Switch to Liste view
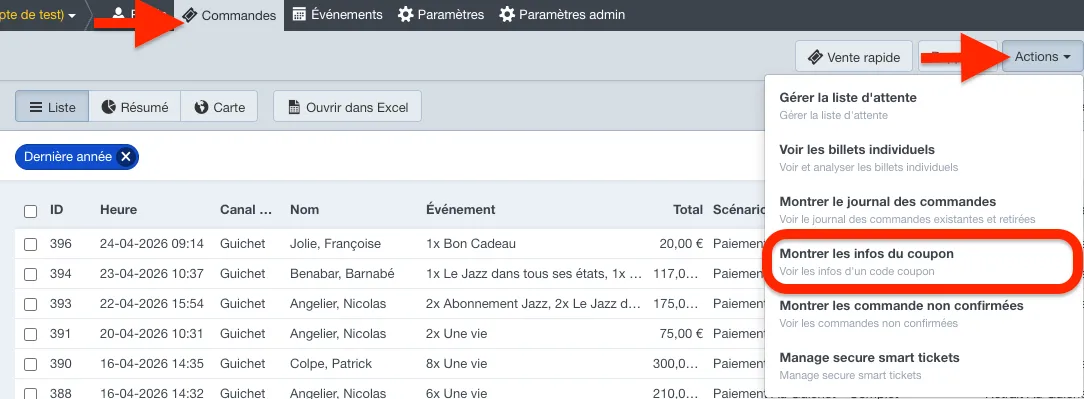This screenshot has width=1084, height=399. point(52,107)
